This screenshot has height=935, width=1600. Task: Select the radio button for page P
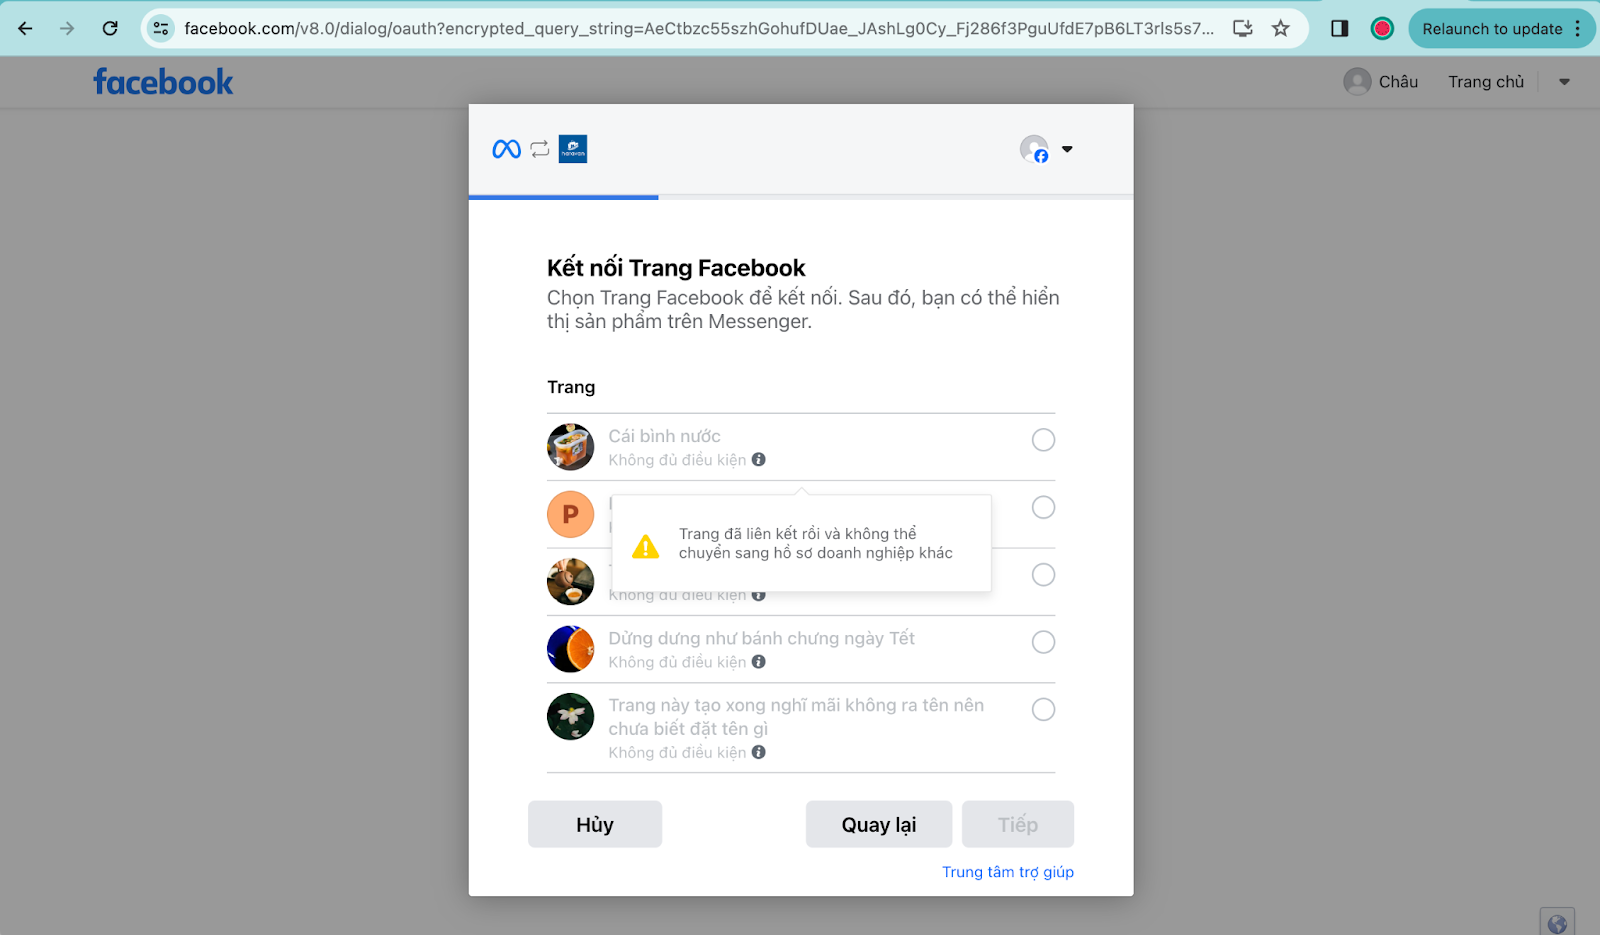[x=1043, y=507]
